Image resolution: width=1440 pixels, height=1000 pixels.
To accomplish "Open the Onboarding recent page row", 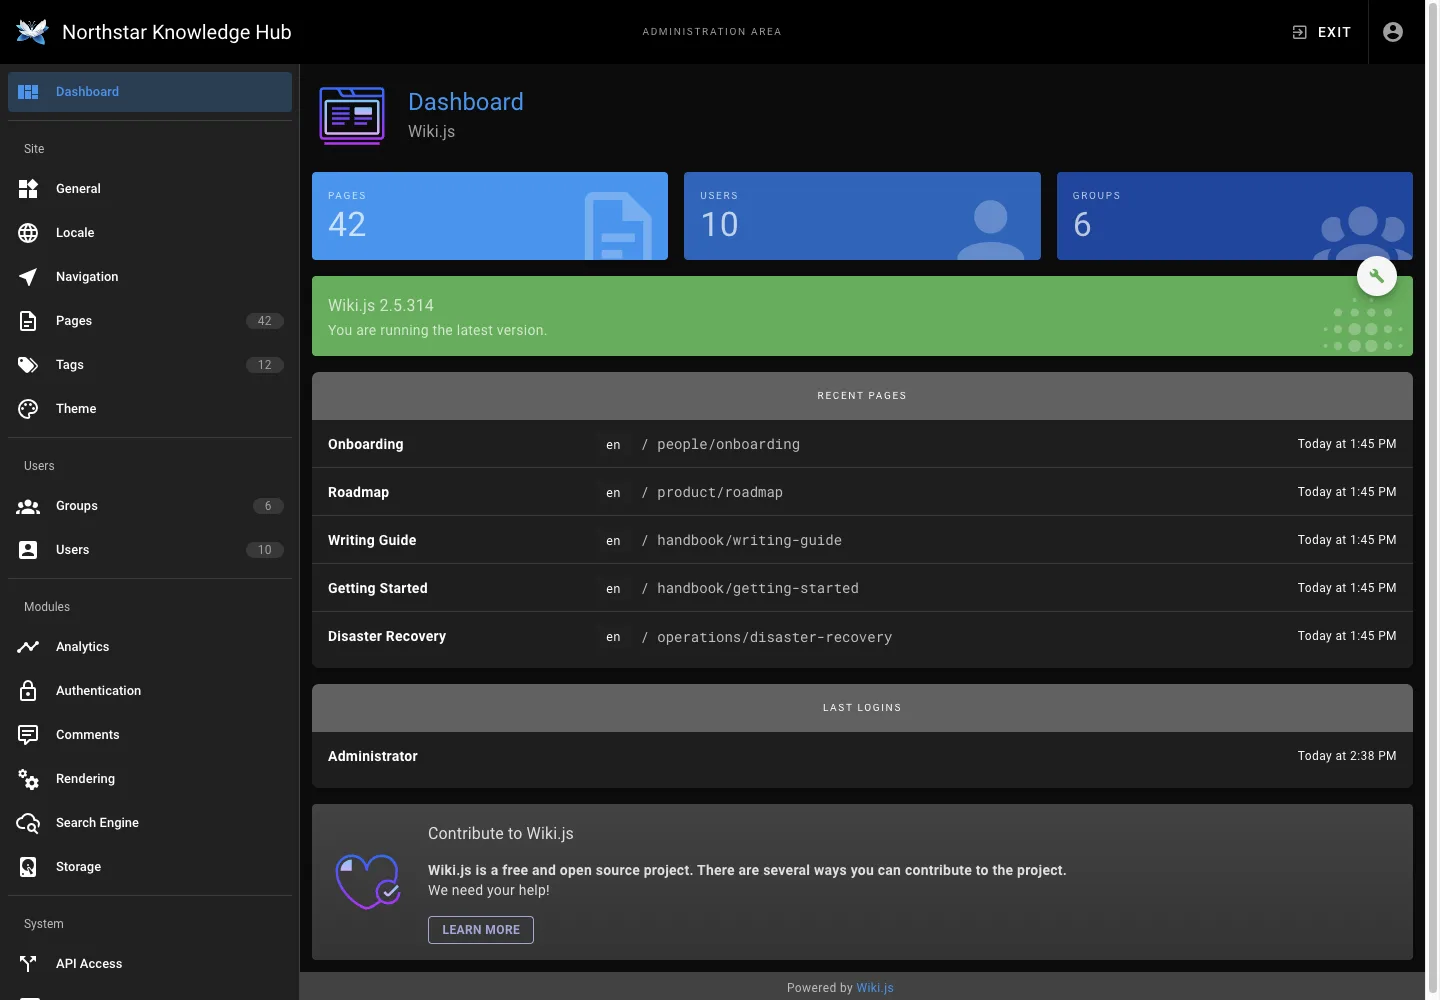I will click(862, 444).
